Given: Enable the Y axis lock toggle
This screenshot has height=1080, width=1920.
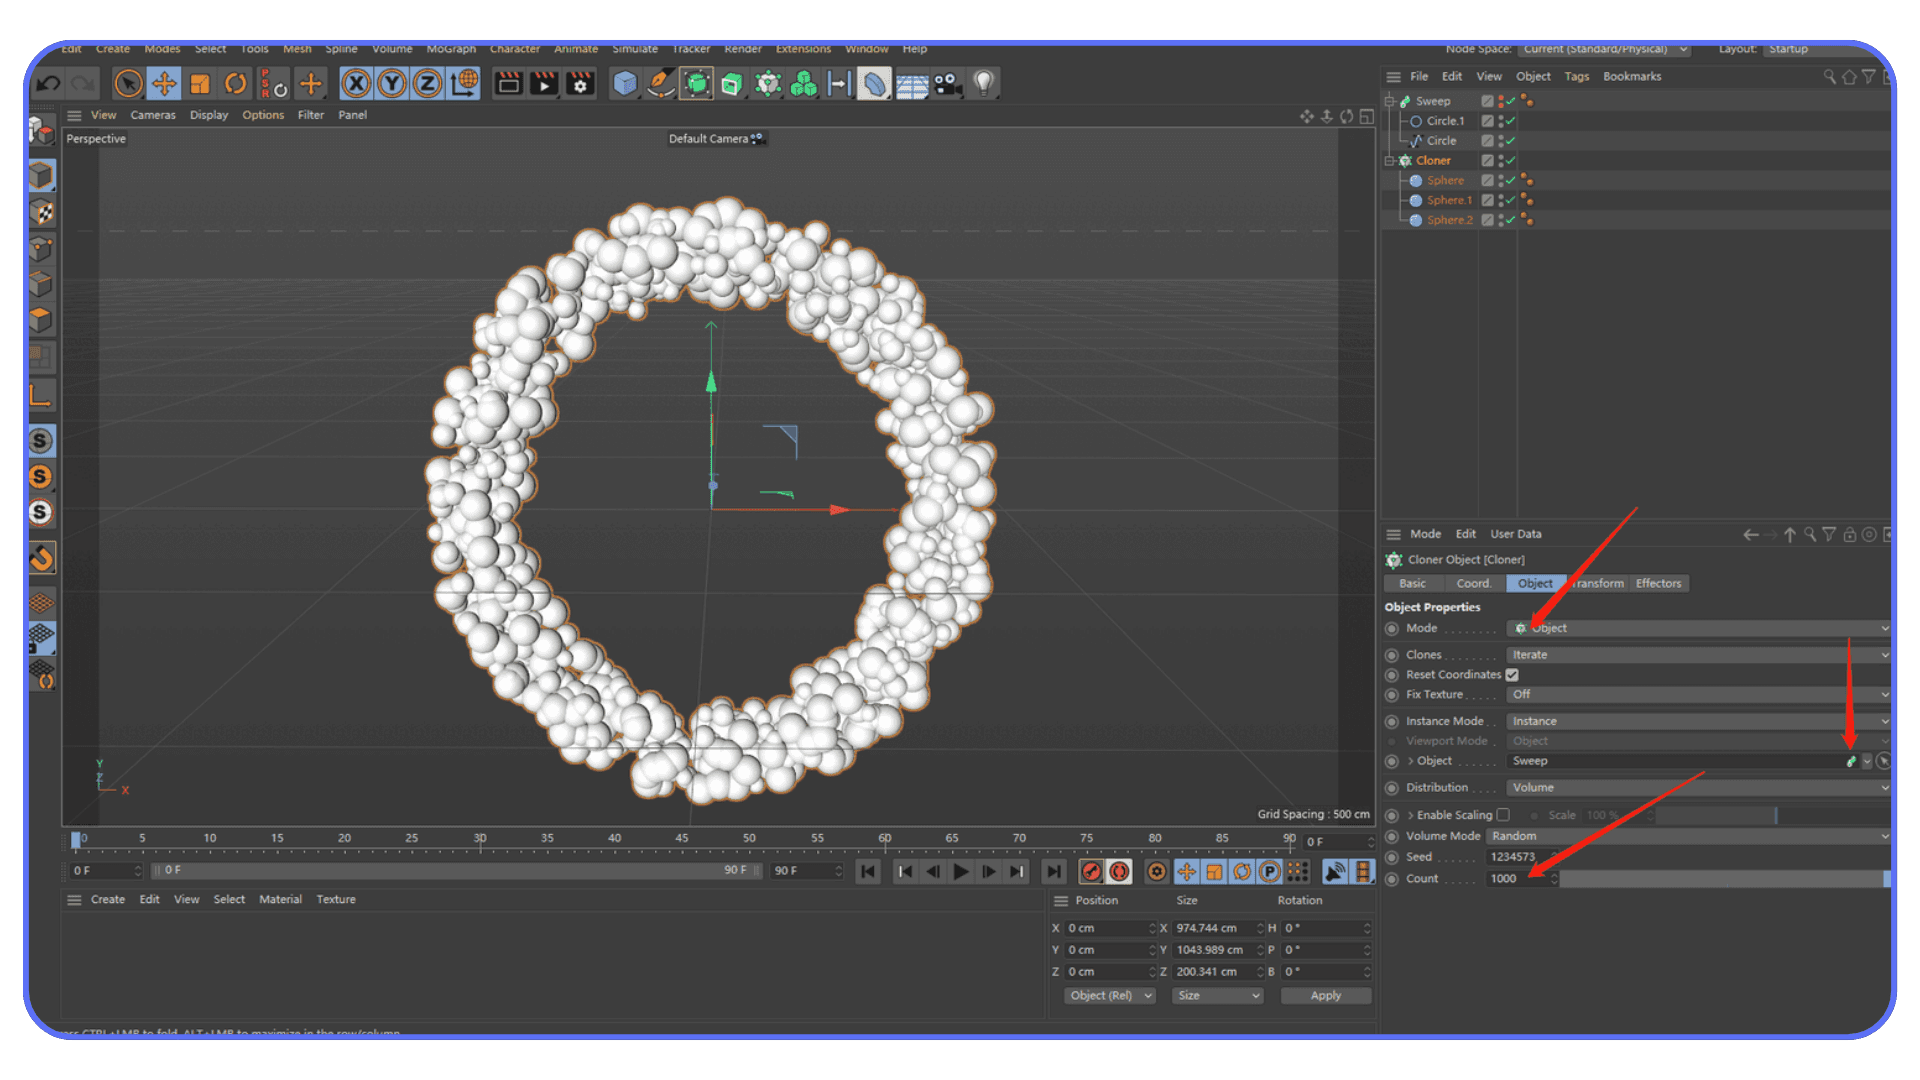Looking at the screenshot, I should point(391,83).
